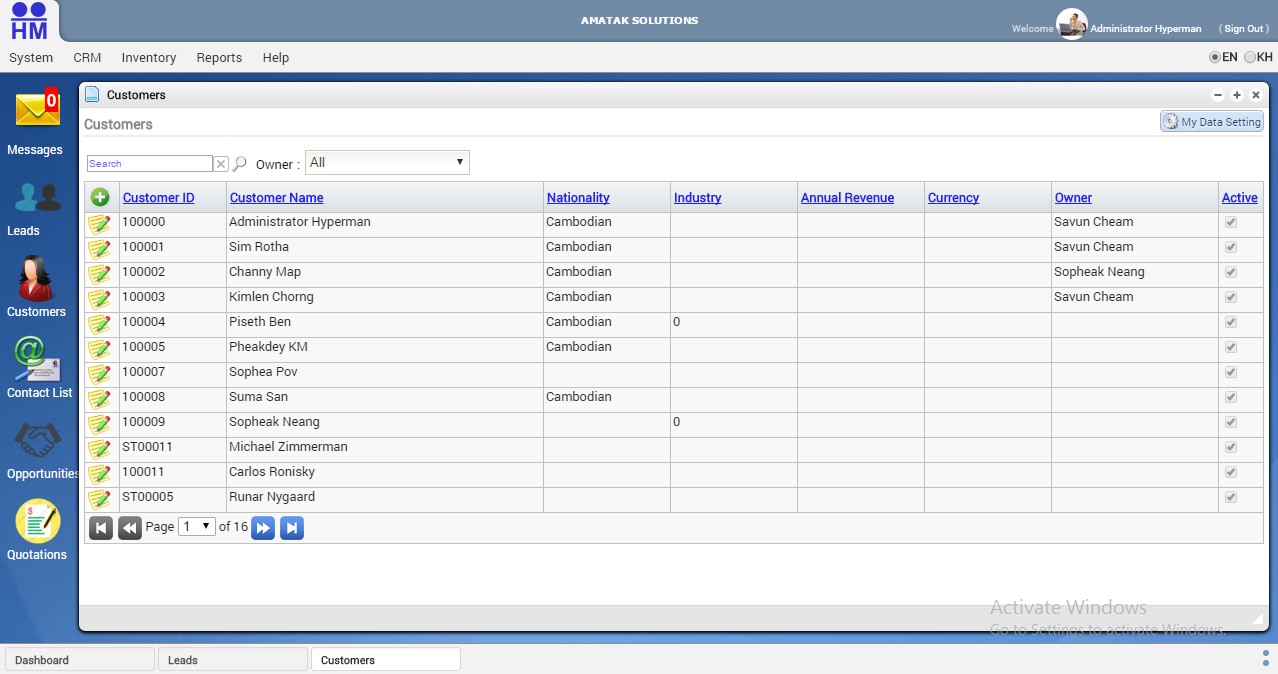The height and width of the screenshot is (674, 1278).
Task: Select the EN language radio button
Action: pos(1215,58)
